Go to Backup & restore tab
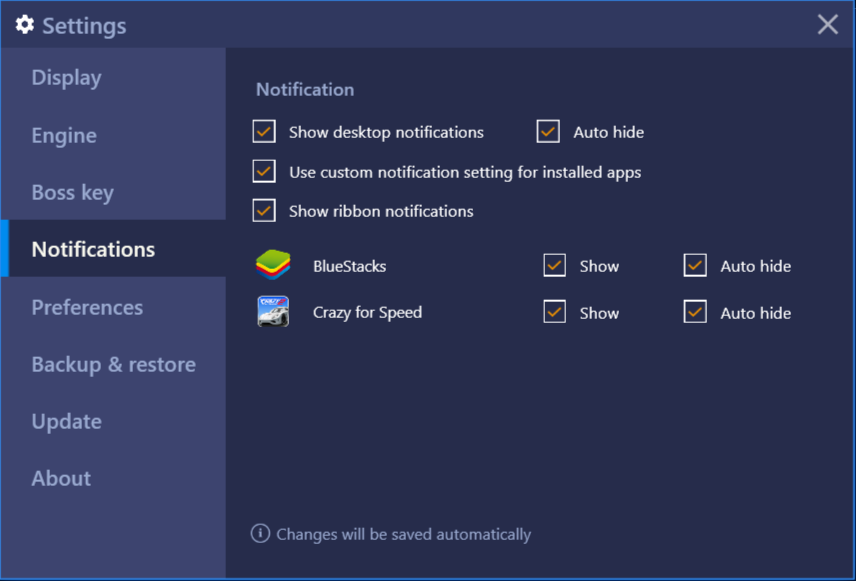This screenshot has height=581, width=856. tap(113, 364)
